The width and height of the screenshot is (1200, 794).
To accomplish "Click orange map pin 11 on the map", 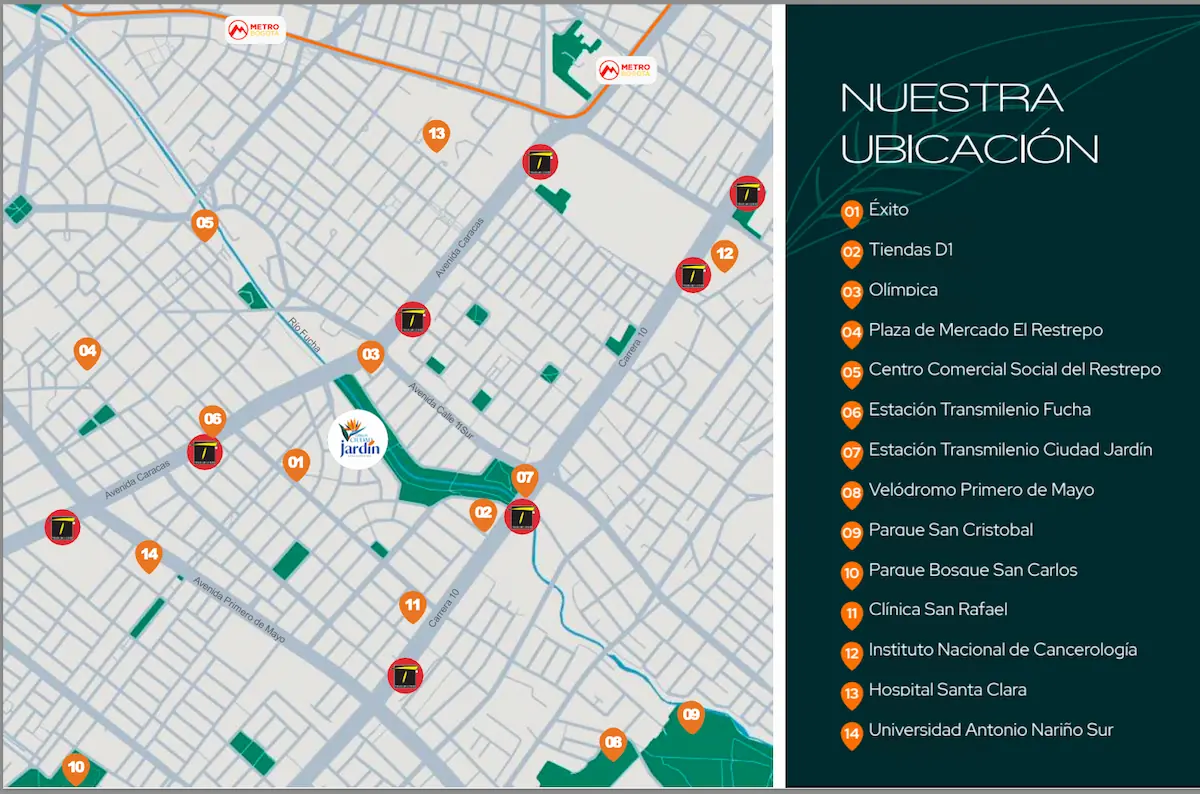I will (x=412, y=605).
